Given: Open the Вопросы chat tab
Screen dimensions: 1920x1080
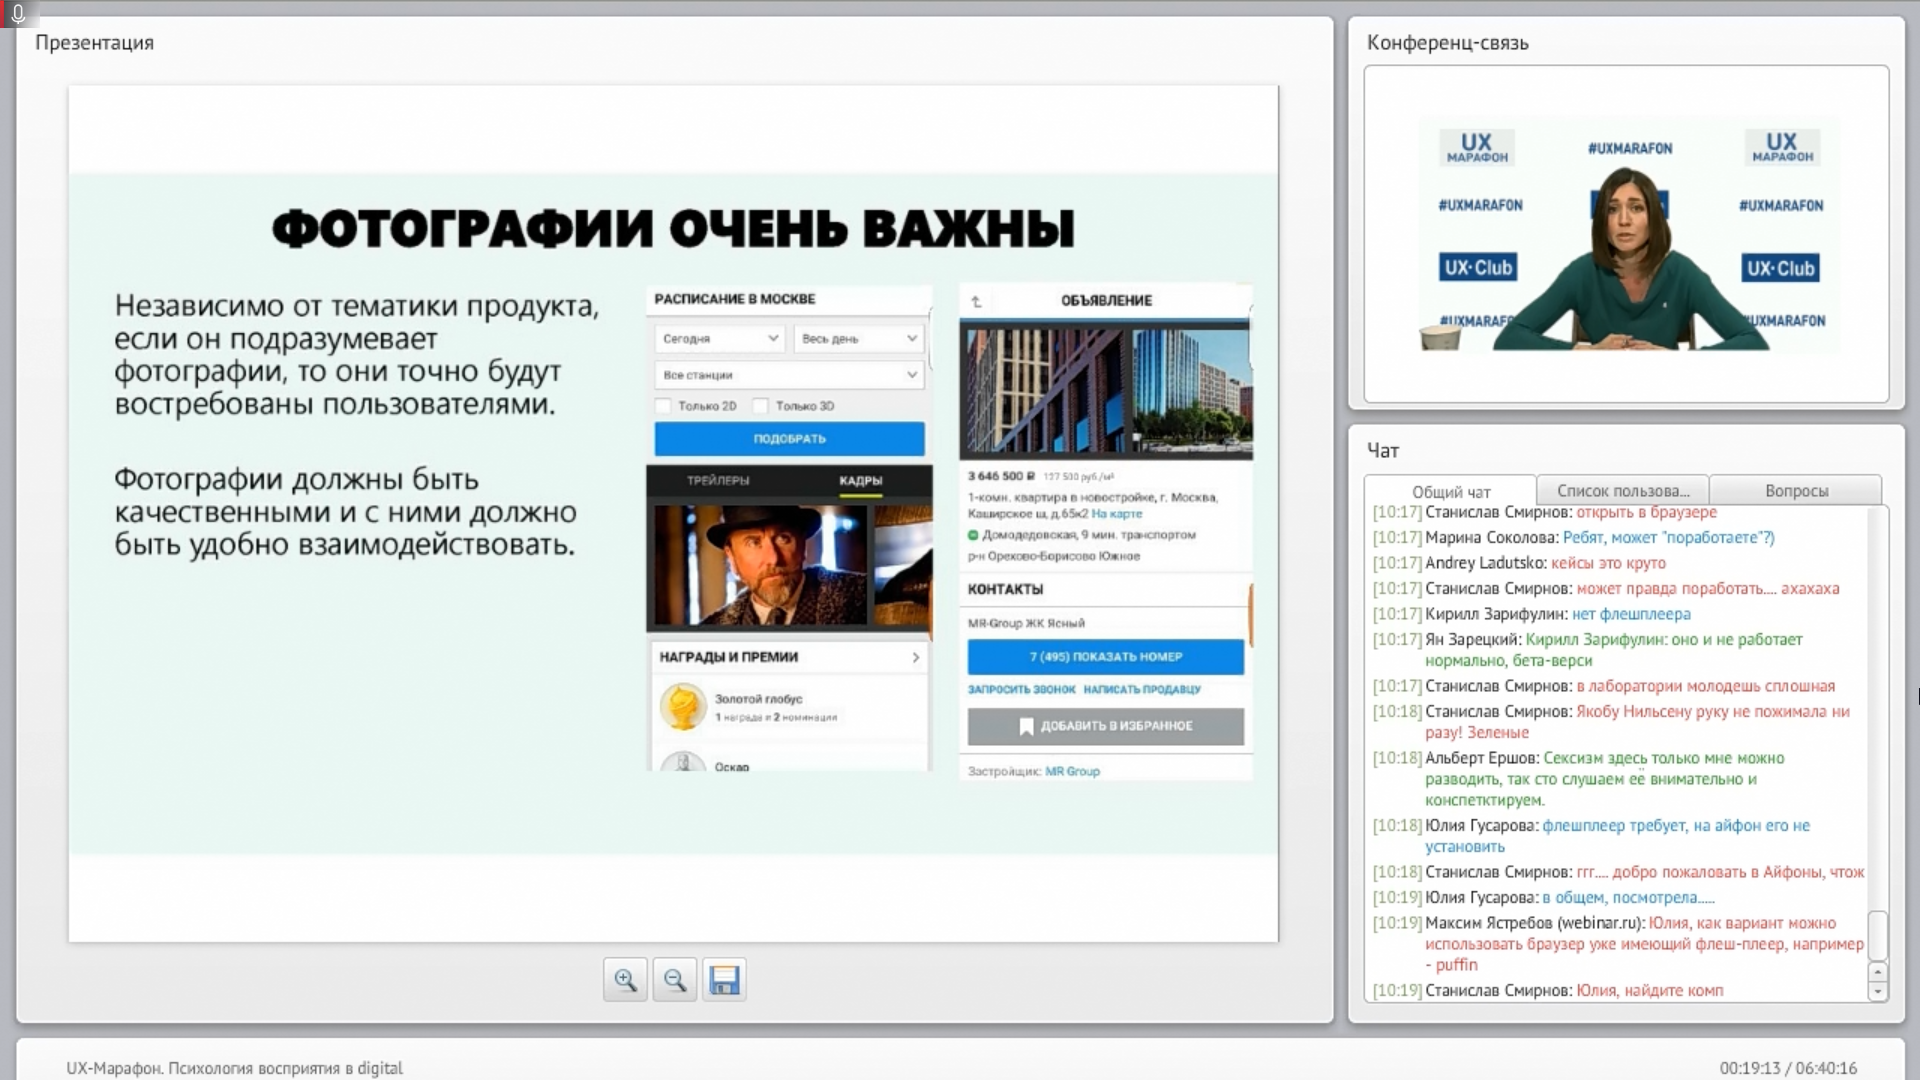Looking at the screenshot, I should pyautogui.click(x=1796, y=491).
